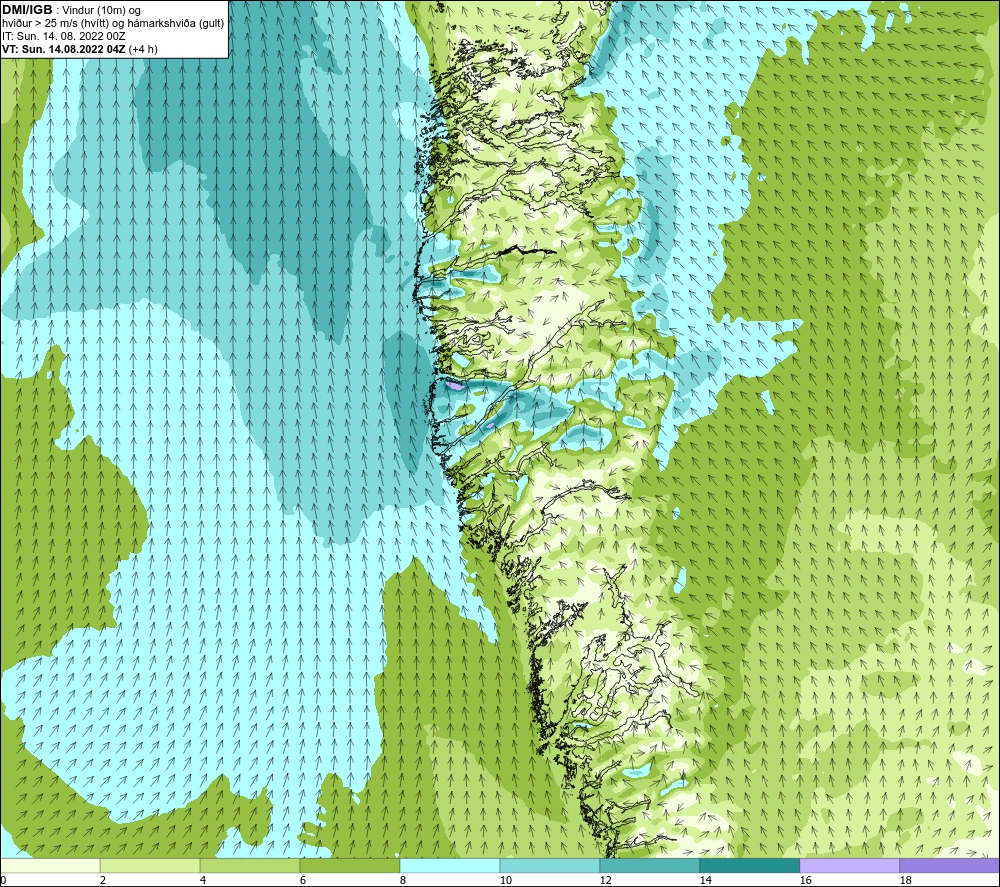Image resolution: width=1000 pixels, height=887 pixels.
Task: Select the 'IT: Sun. 14. 08. 2022 00Z' line
Action: tap(64, 36)
